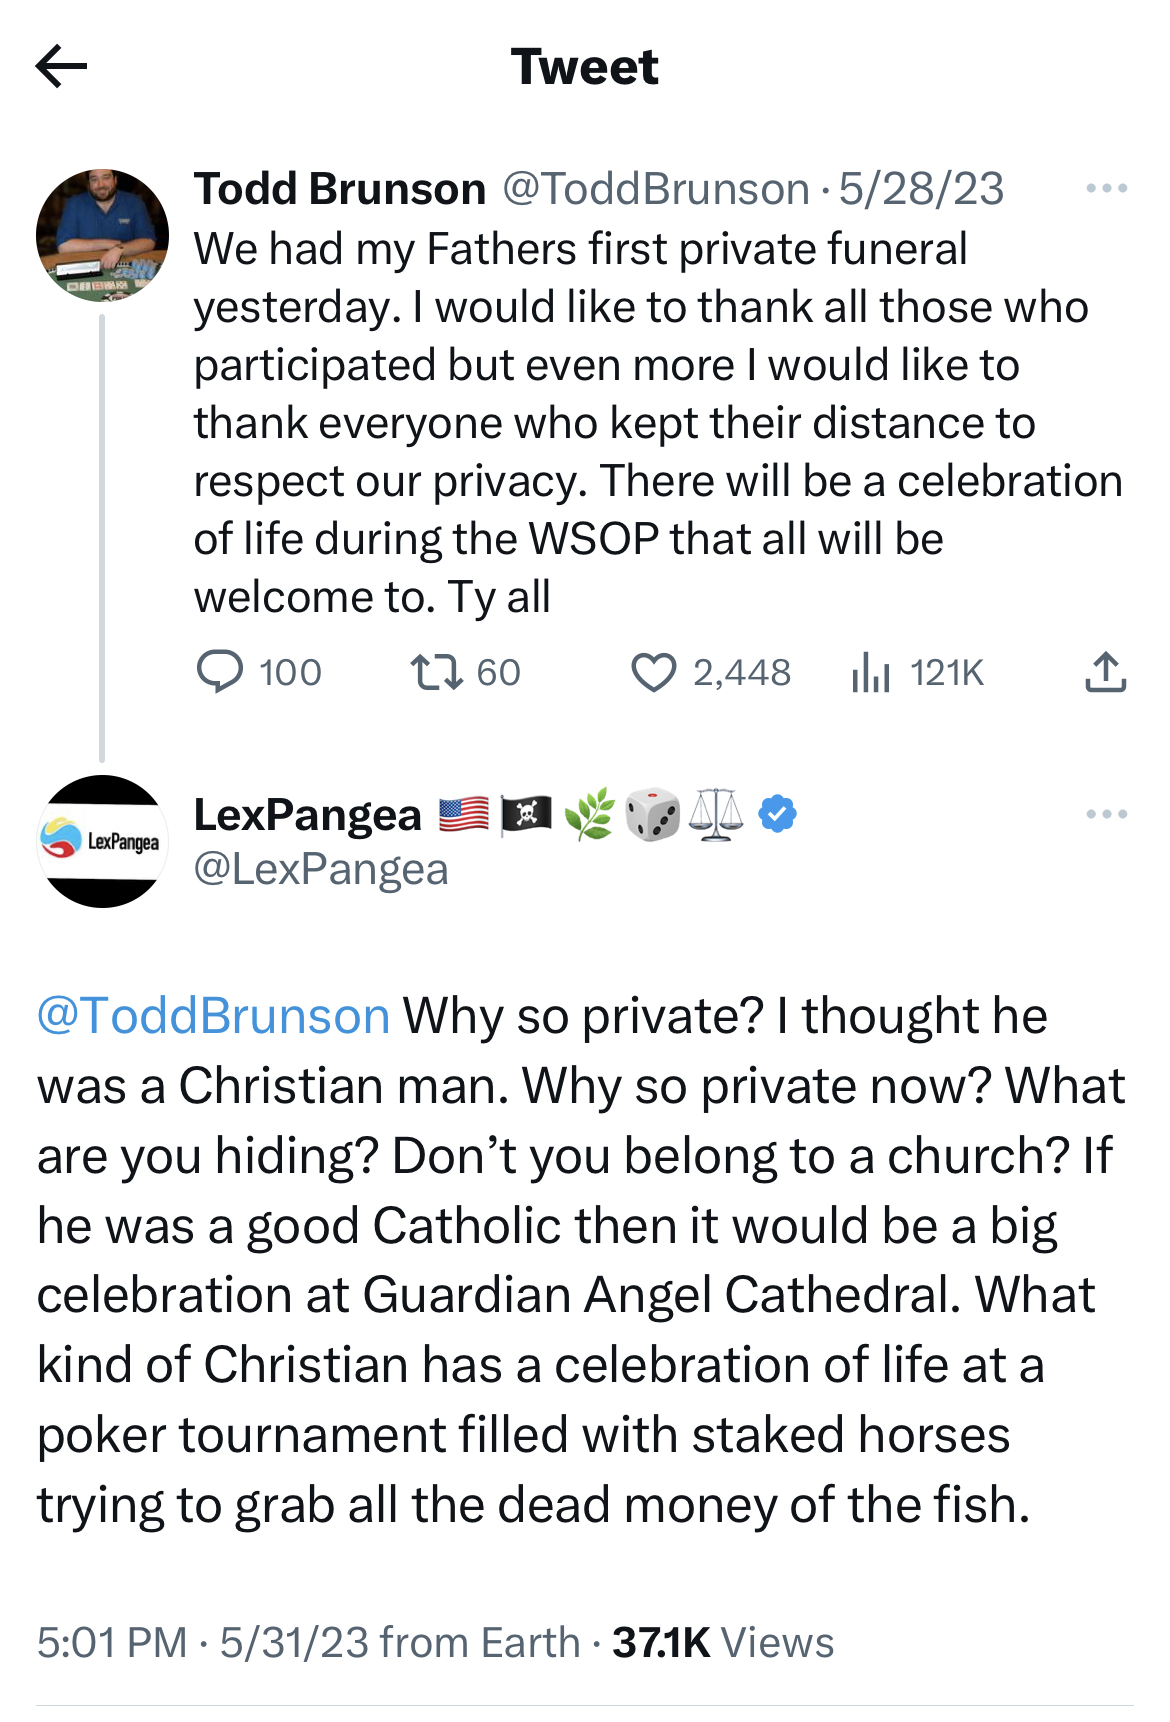The height and width of the screenshot is (1722, 1170).
Task: Open Todd Brunson's profile picture
Action: (x=102, y=236)
